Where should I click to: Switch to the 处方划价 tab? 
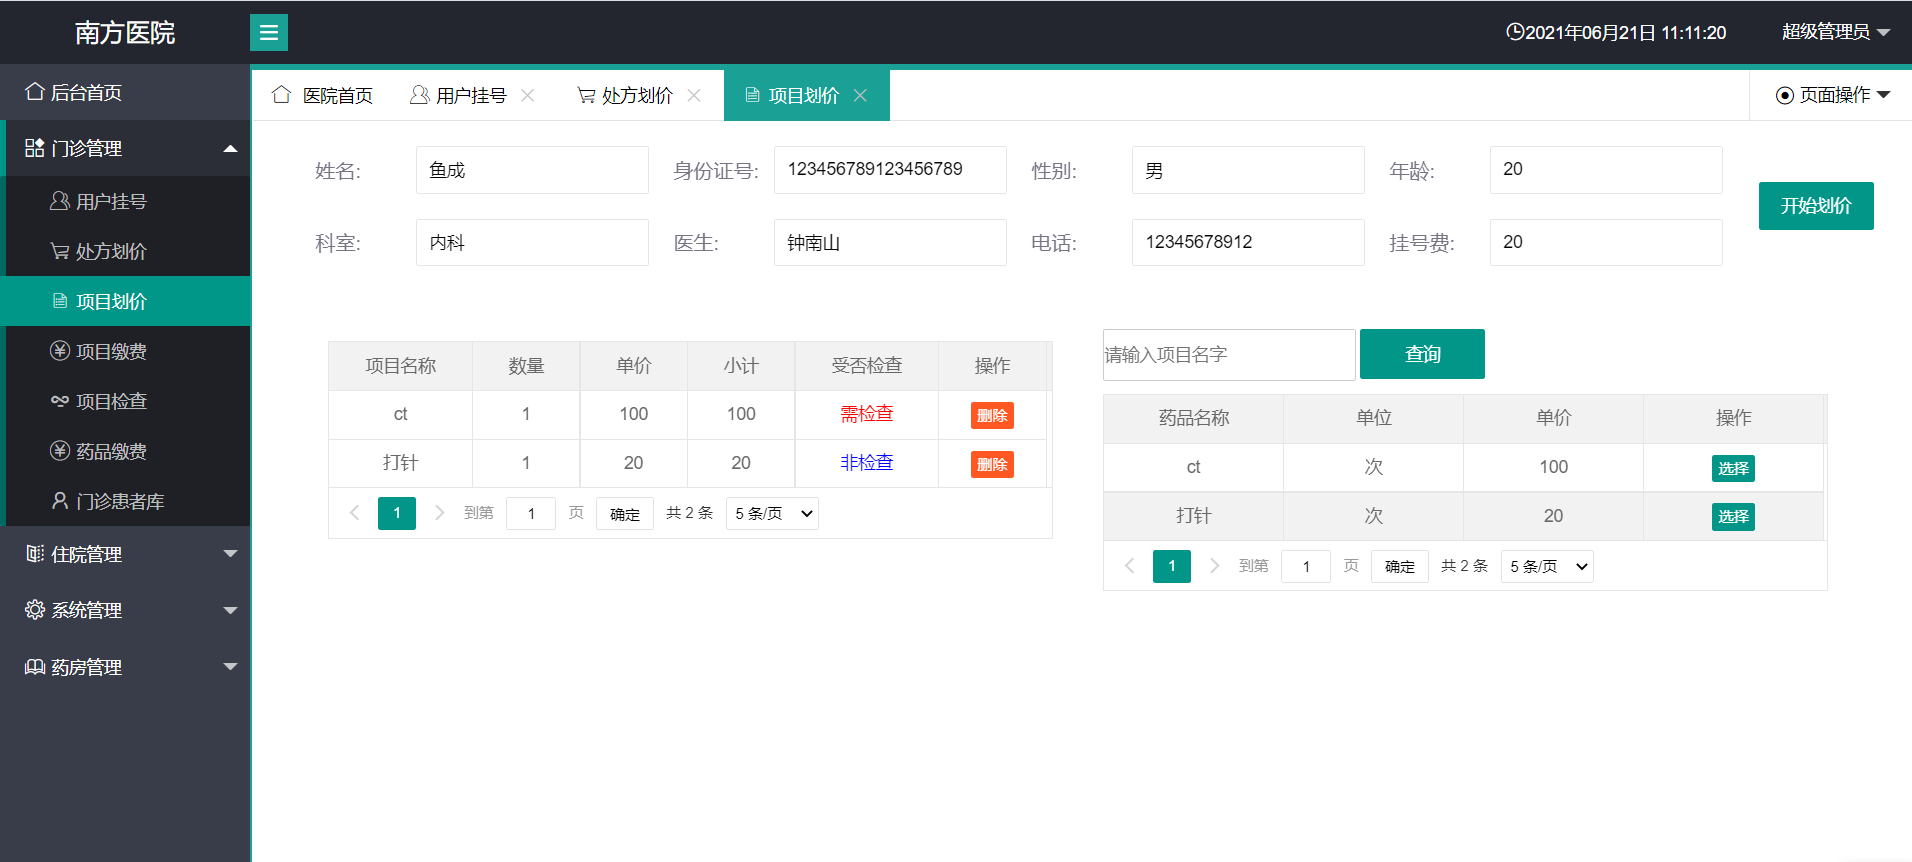[x=626, y=95]
